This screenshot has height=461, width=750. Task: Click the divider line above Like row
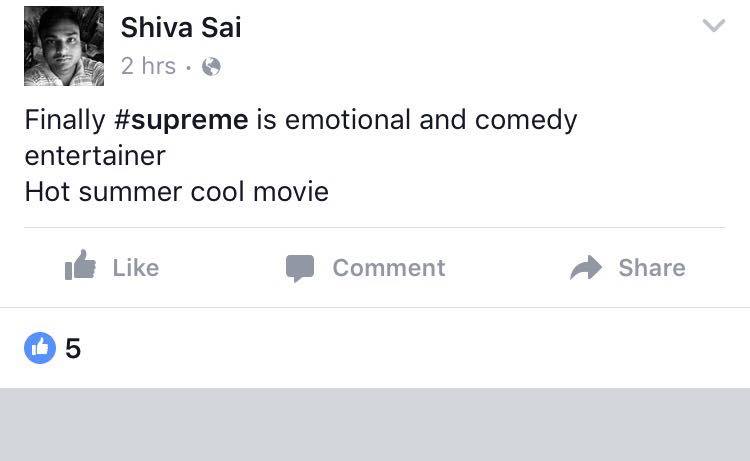click(x=375, y=228)
